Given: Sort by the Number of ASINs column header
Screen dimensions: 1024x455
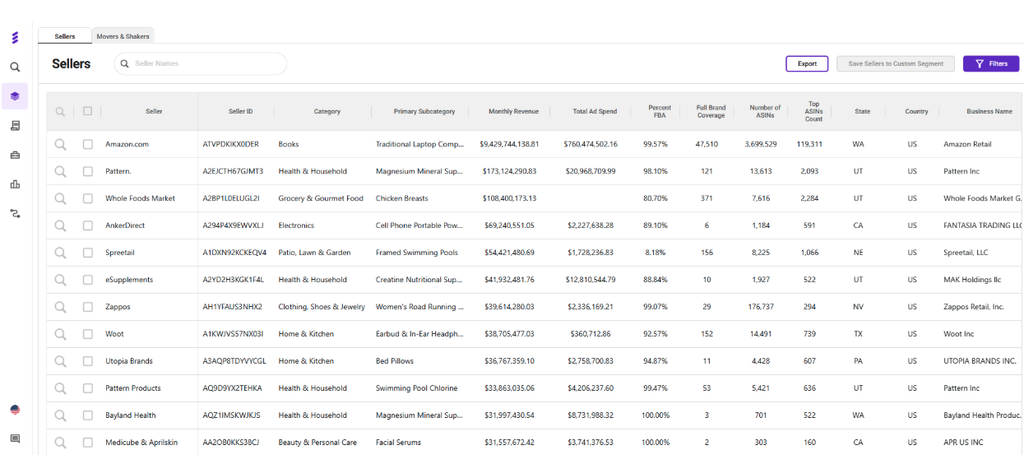Looking at the screenshot, I should (765, 112).
